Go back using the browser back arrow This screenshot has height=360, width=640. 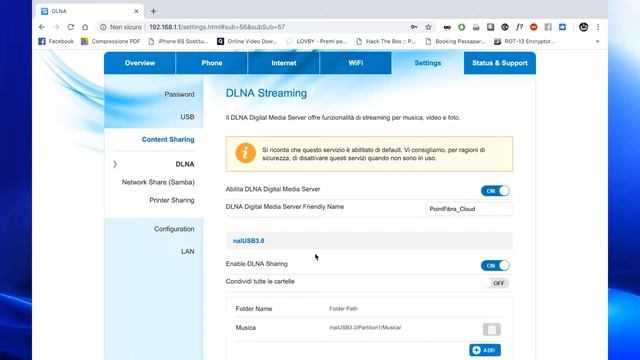pos(42,27)
